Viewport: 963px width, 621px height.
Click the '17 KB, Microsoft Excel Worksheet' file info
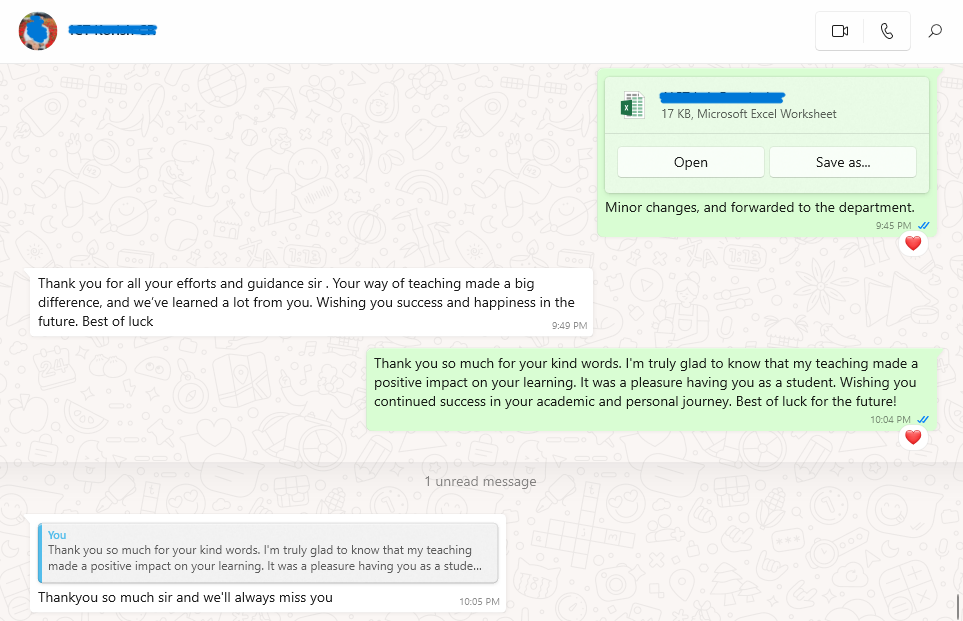tap(749, 114)
